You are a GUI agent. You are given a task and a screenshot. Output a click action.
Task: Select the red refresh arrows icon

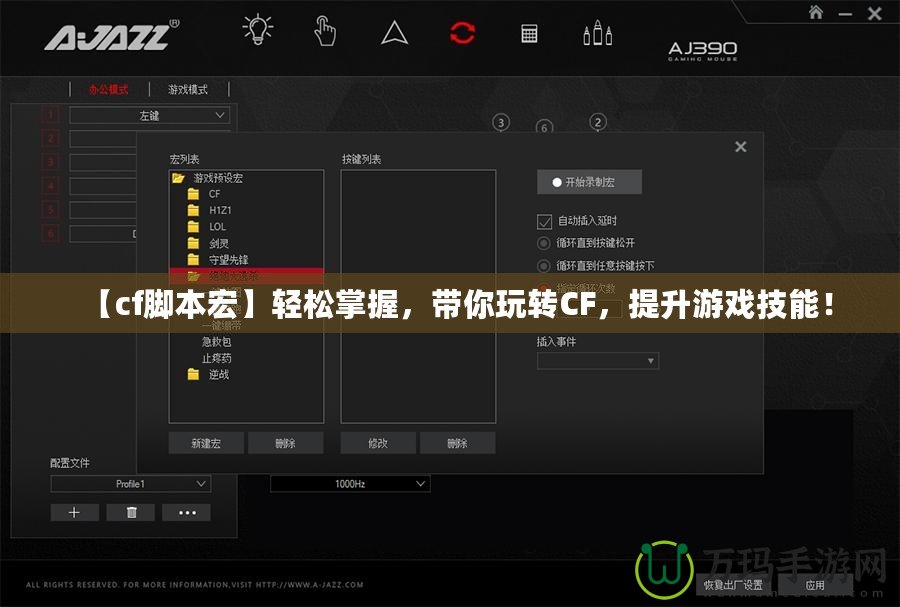tap(462, 33)
